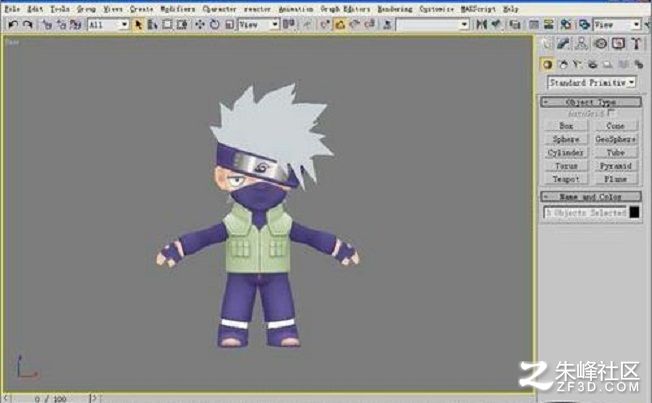Open Curve Editor from toolbar

[534, 25]
